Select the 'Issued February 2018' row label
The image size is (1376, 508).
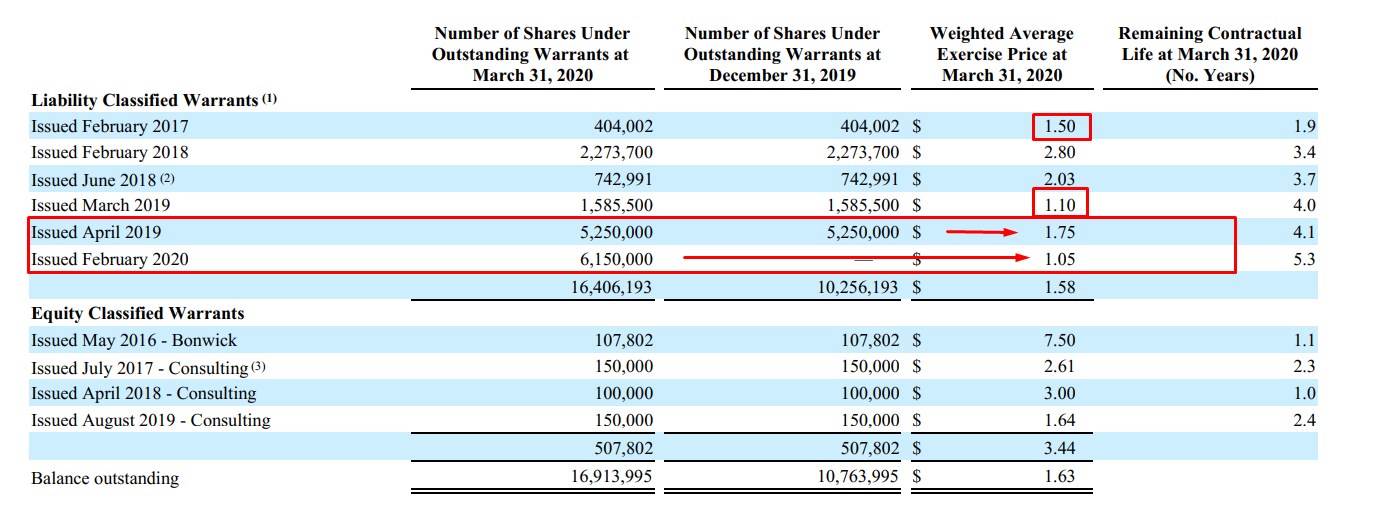pos(109,152)
